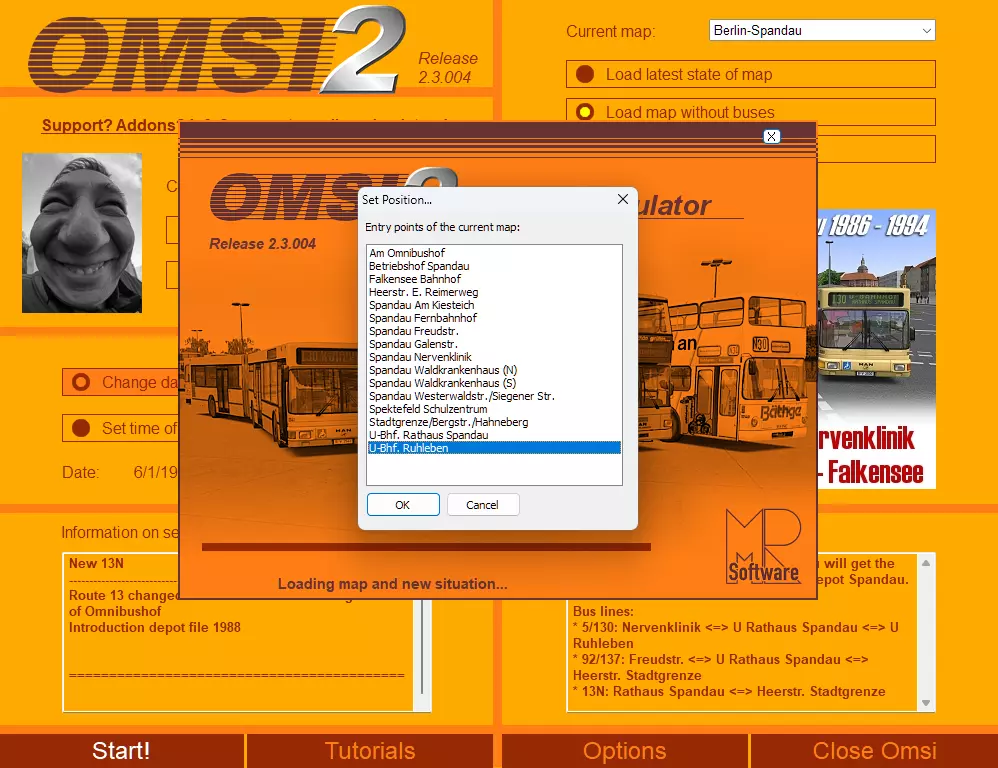998x768 pixels.
Task: Close the OMSI loading splash window
Action: 771,136
